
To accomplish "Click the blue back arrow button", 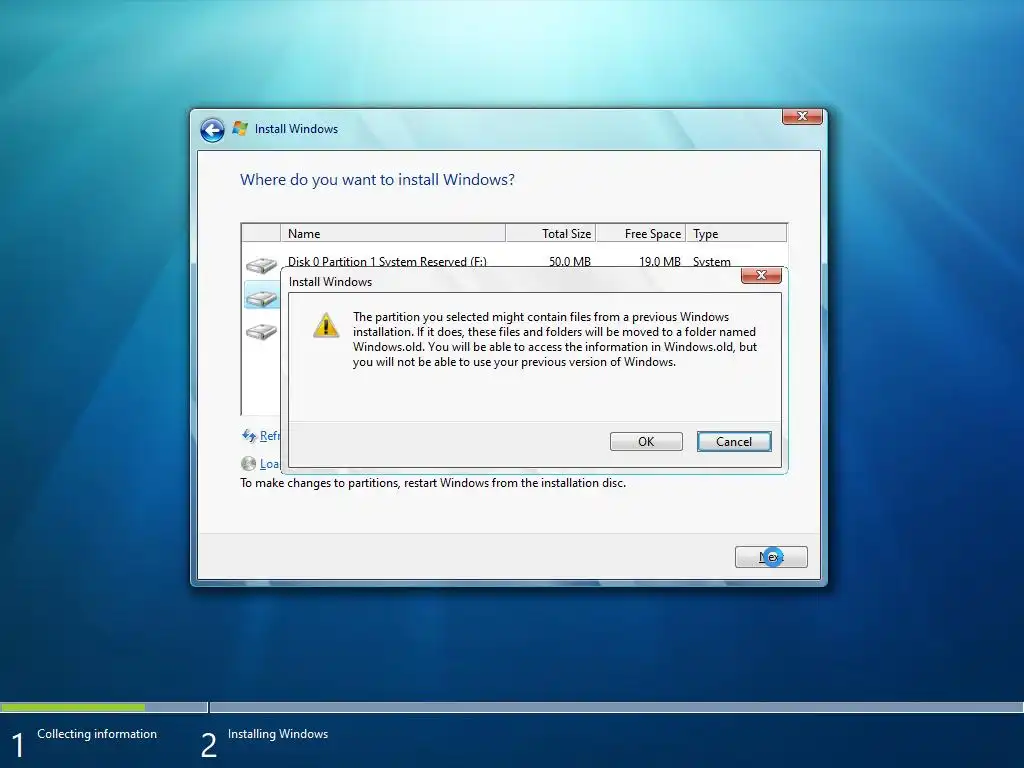I will 212,130.
